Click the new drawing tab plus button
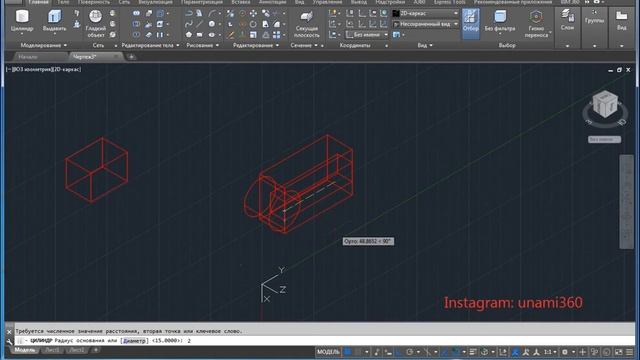This screenshot has width=640, height=360. [131, 57]
